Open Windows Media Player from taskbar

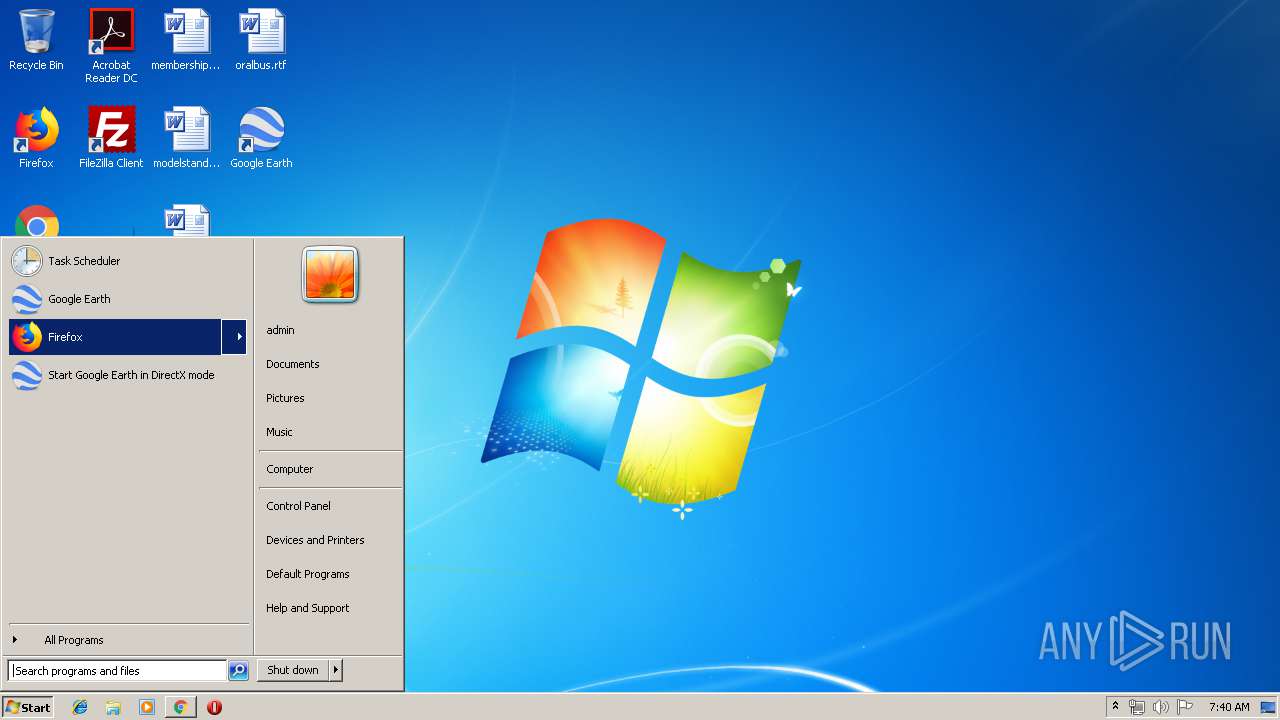click(x=147, y=707)
